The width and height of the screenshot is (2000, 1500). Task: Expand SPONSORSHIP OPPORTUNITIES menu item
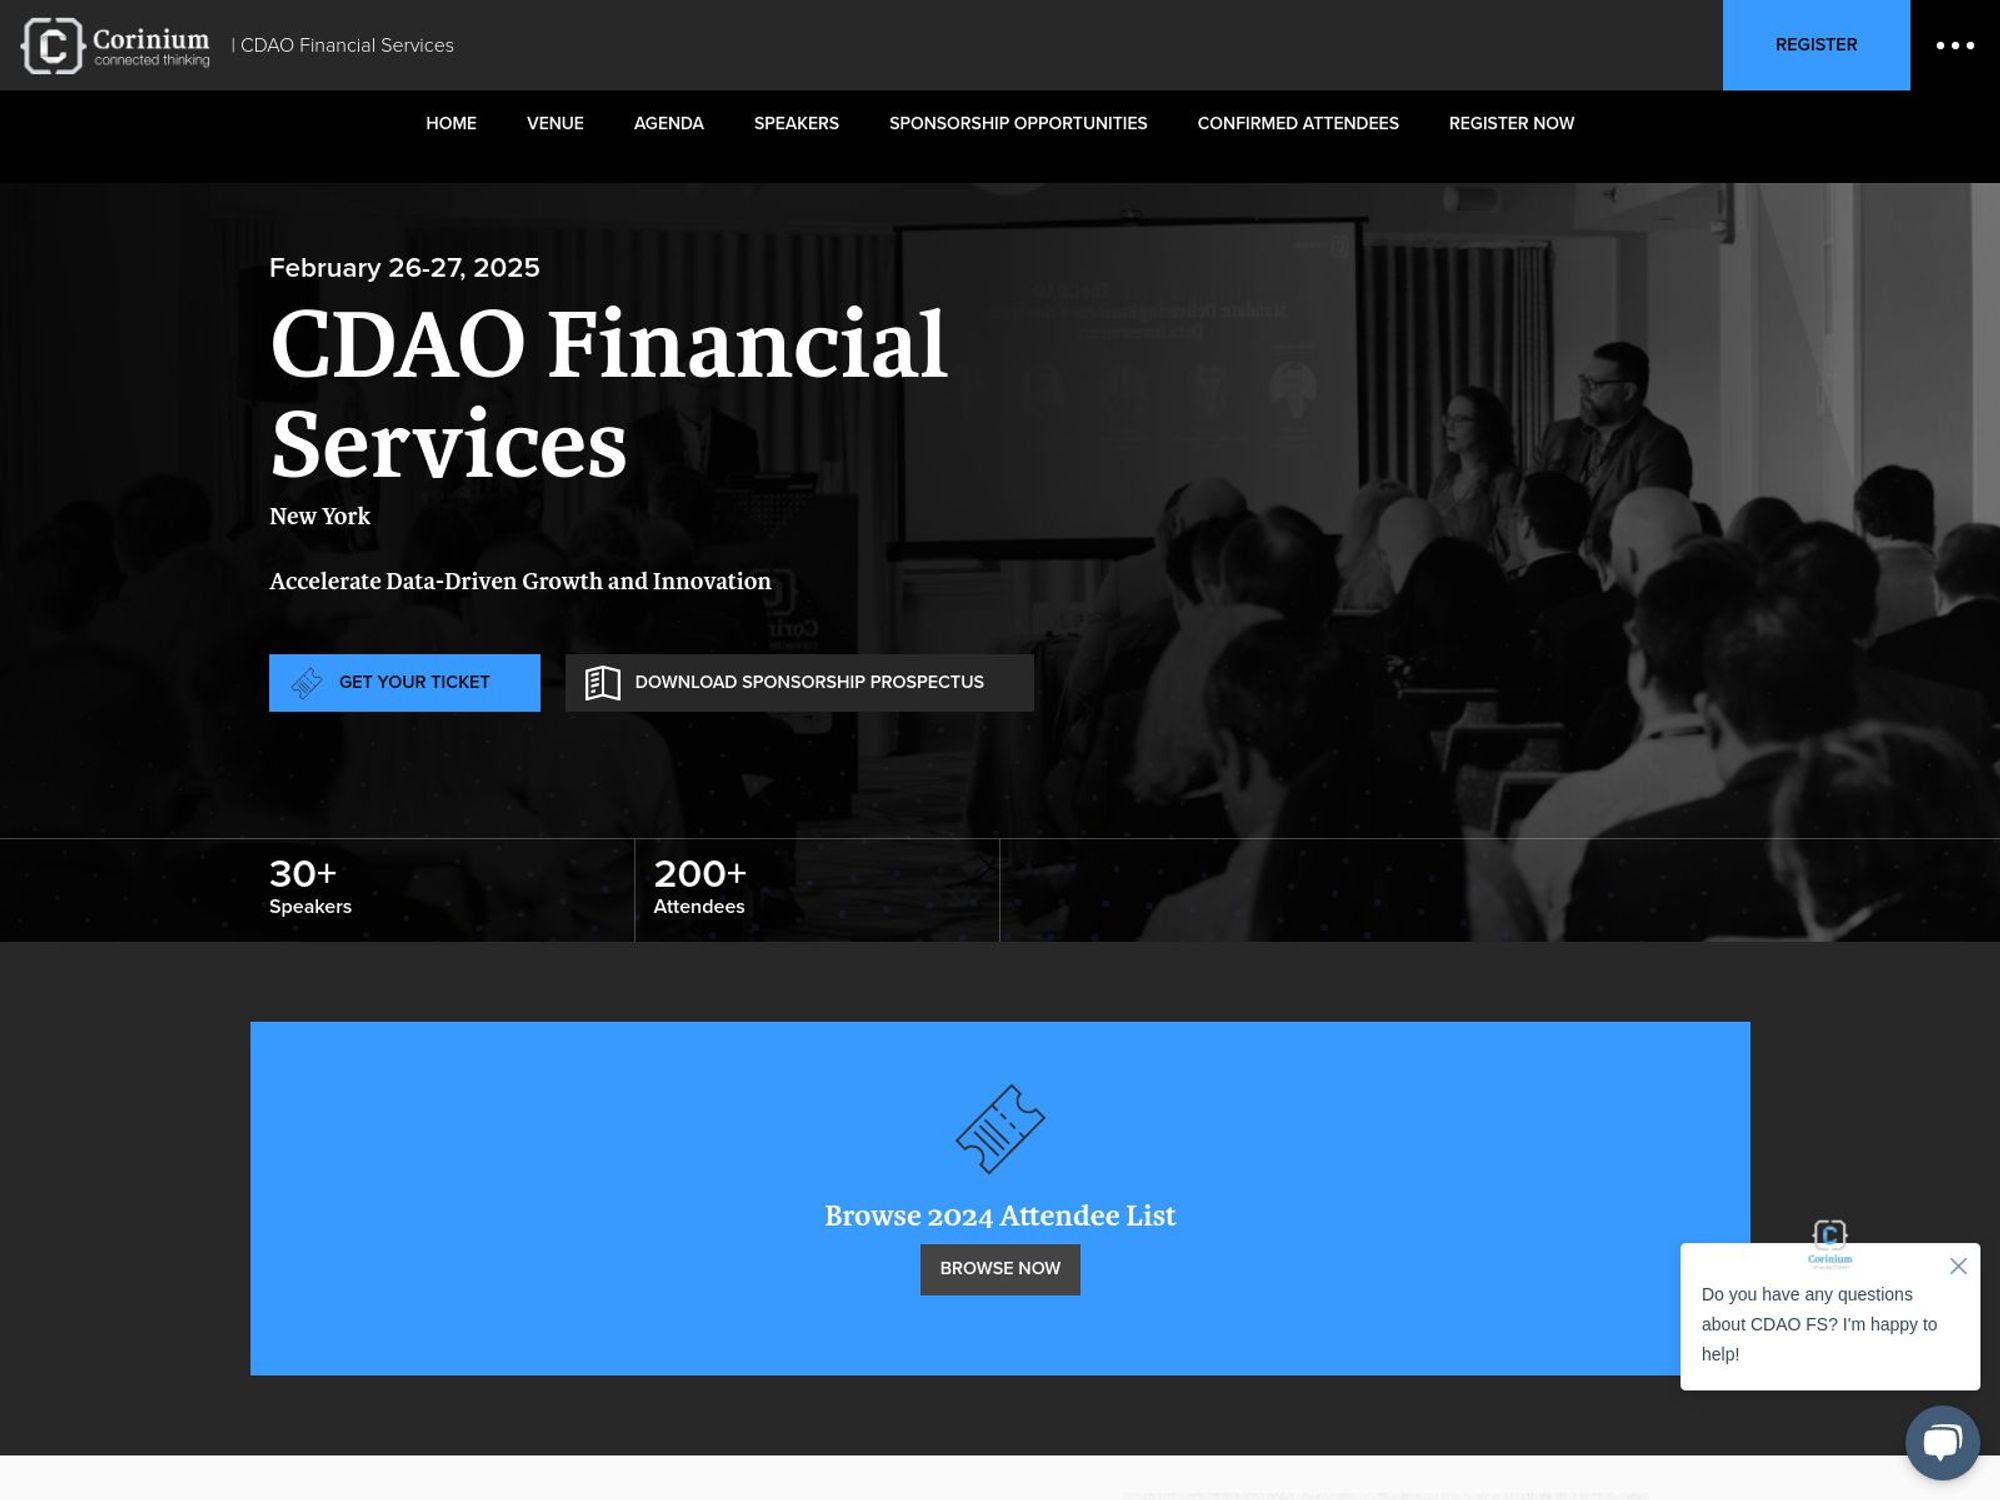(x=1017, y=123)
